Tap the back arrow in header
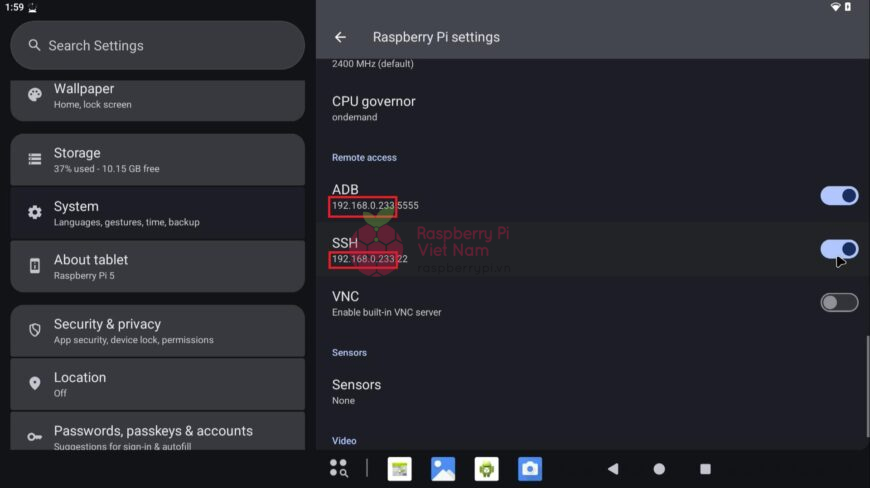The width and height of the screenshot is (870, 488). [x=340, y=37]
